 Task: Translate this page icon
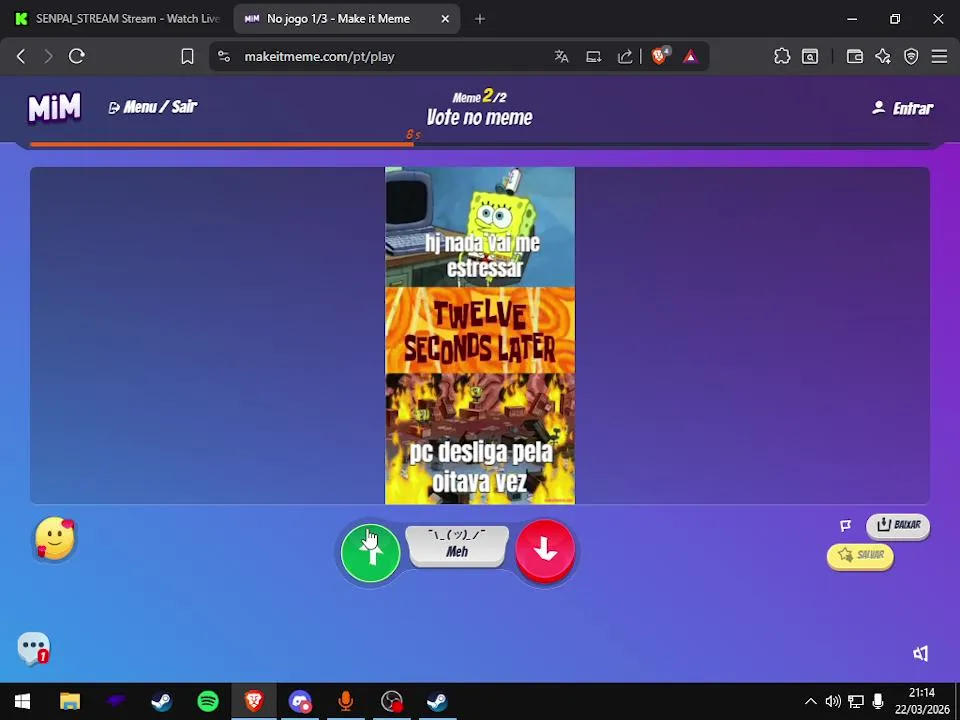click(x=561, y=56)
